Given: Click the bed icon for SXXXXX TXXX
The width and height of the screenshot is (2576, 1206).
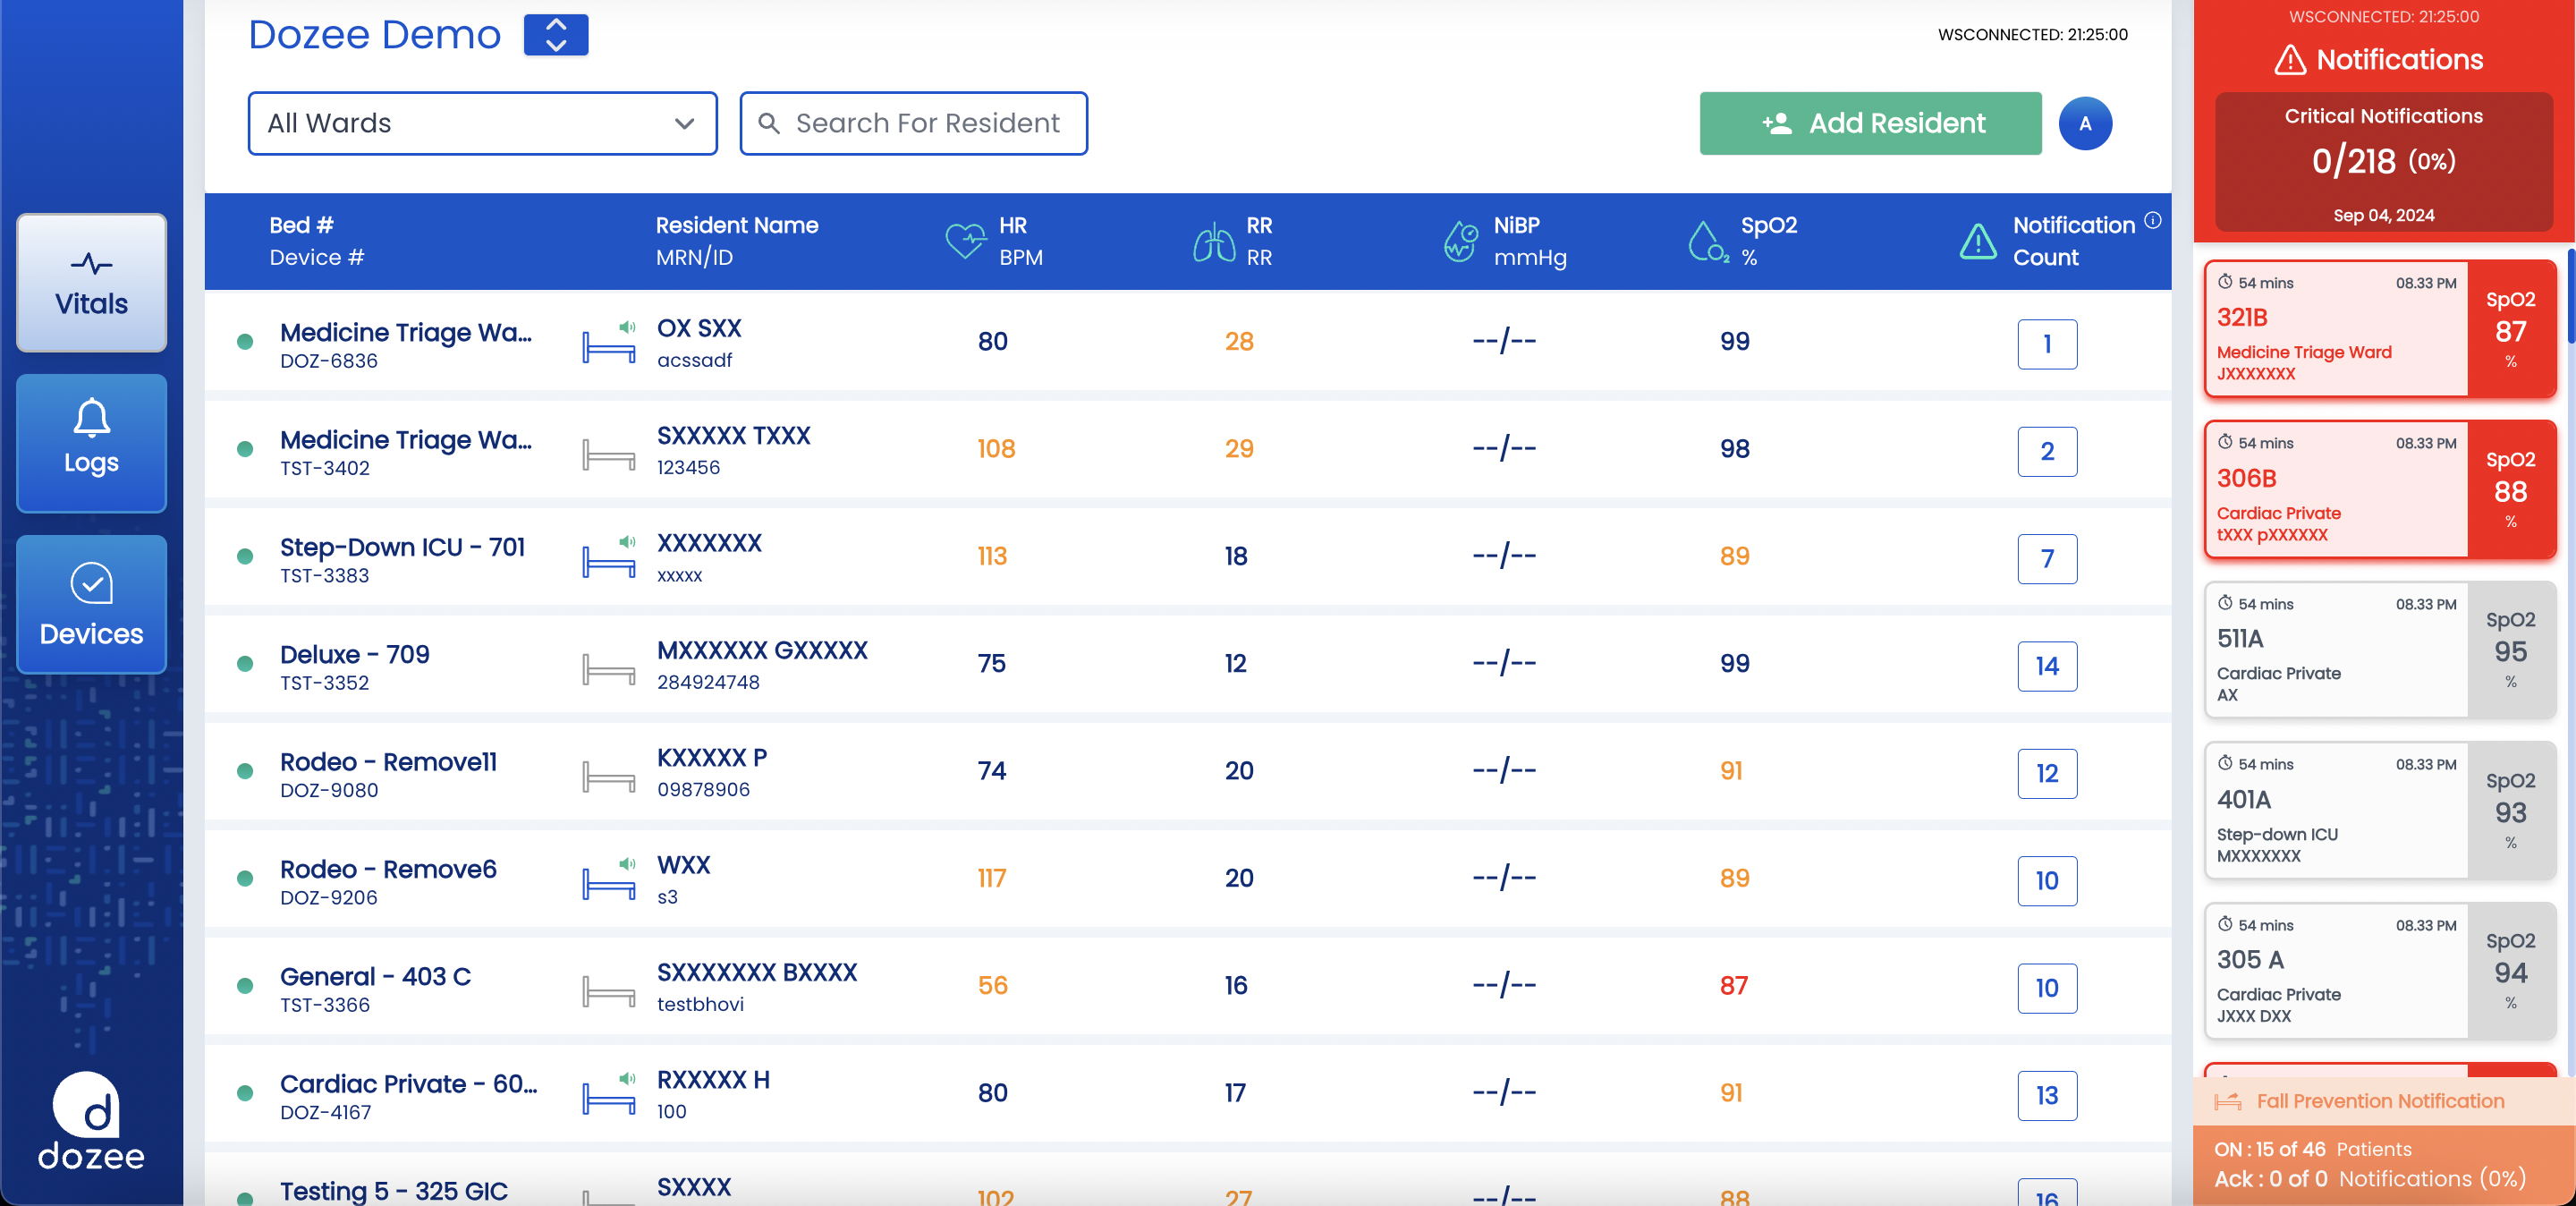Looking at the screenshot, I should [x=608, y=454].
